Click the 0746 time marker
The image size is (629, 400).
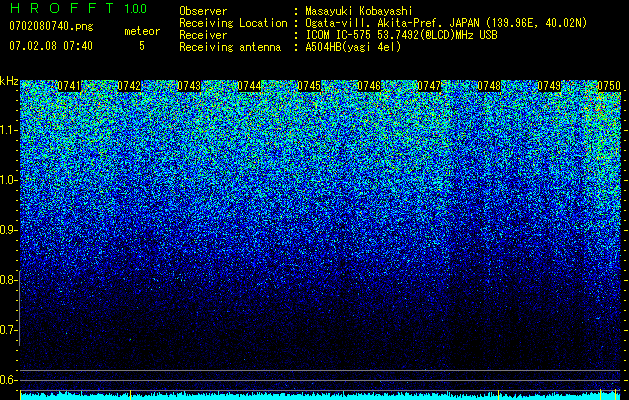369,86
